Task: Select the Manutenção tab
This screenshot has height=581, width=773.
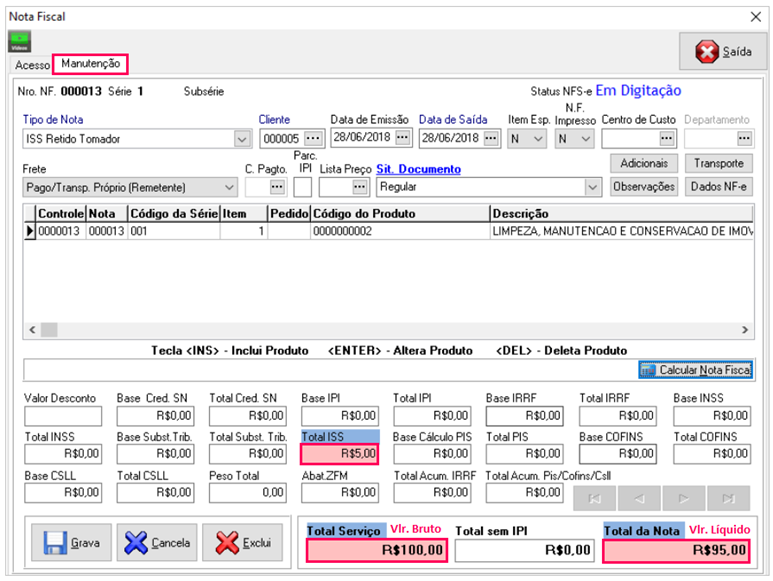Action: (x=90, y=64)
